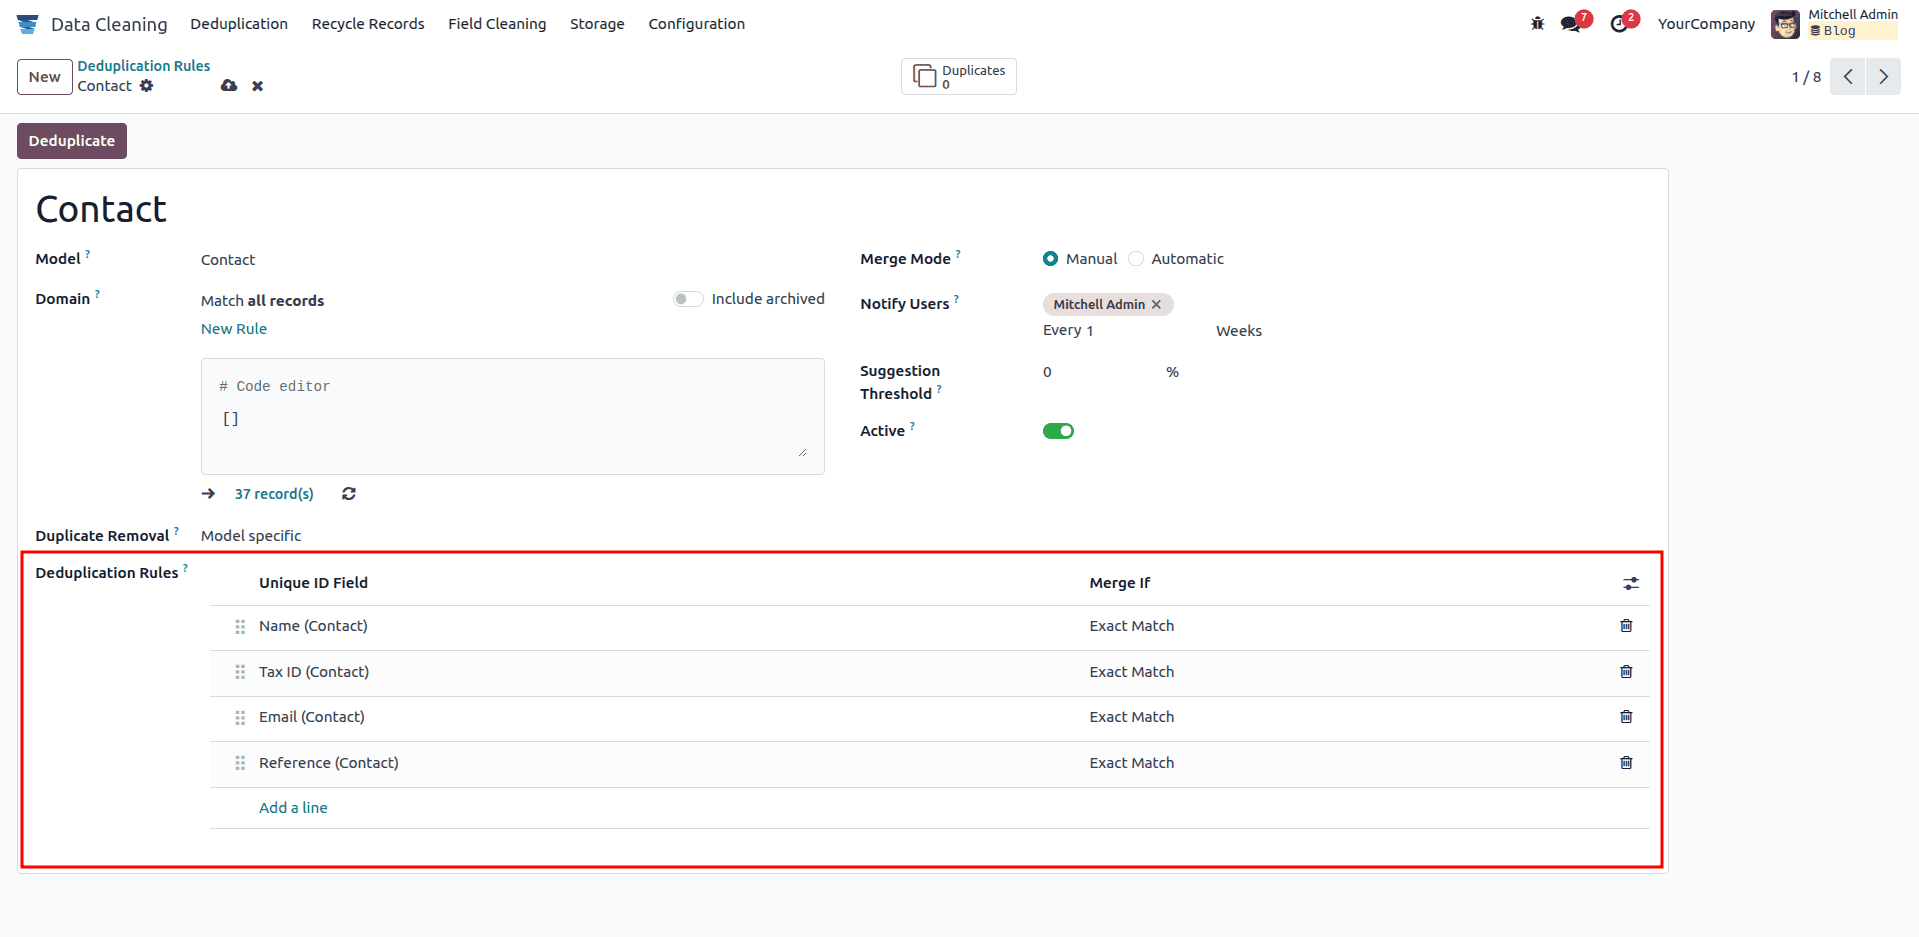Delete the Tax ID rule using its trash icon
Viewport: 1919px width, 937px height.
pyautogui.click(x=1626, y=671)
